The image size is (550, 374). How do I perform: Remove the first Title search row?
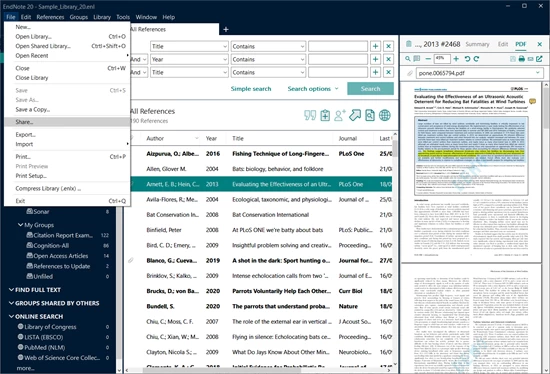click(x=388, y=46)
